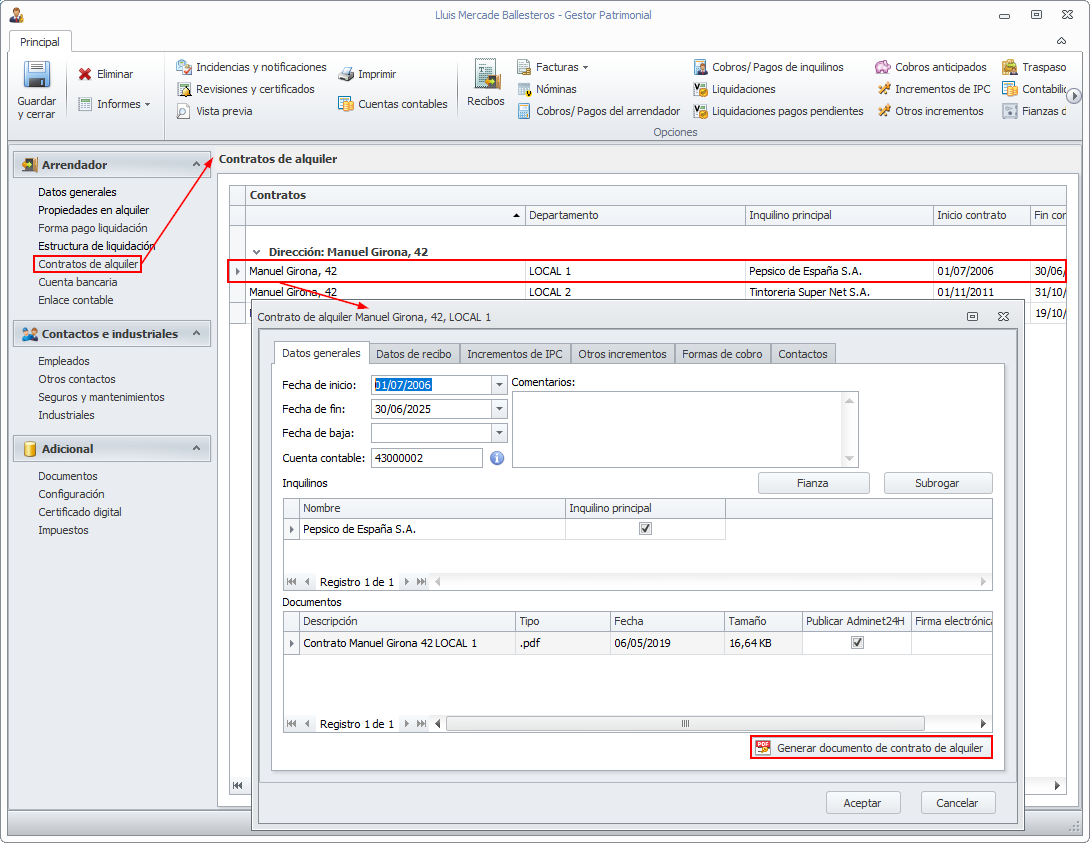This screenshot has width=1090, height=843.
Task: Click the Imprimir printer icon
Action: 346,74
